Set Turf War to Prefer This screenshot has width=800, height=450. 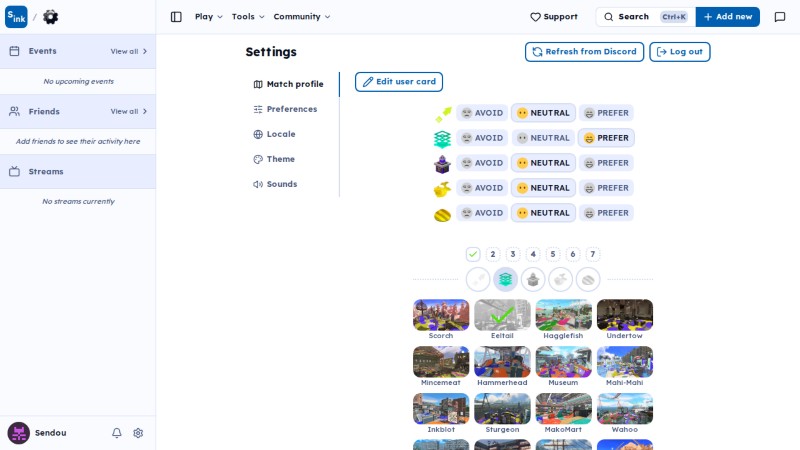pyautogui.click(x=606, y=113)
